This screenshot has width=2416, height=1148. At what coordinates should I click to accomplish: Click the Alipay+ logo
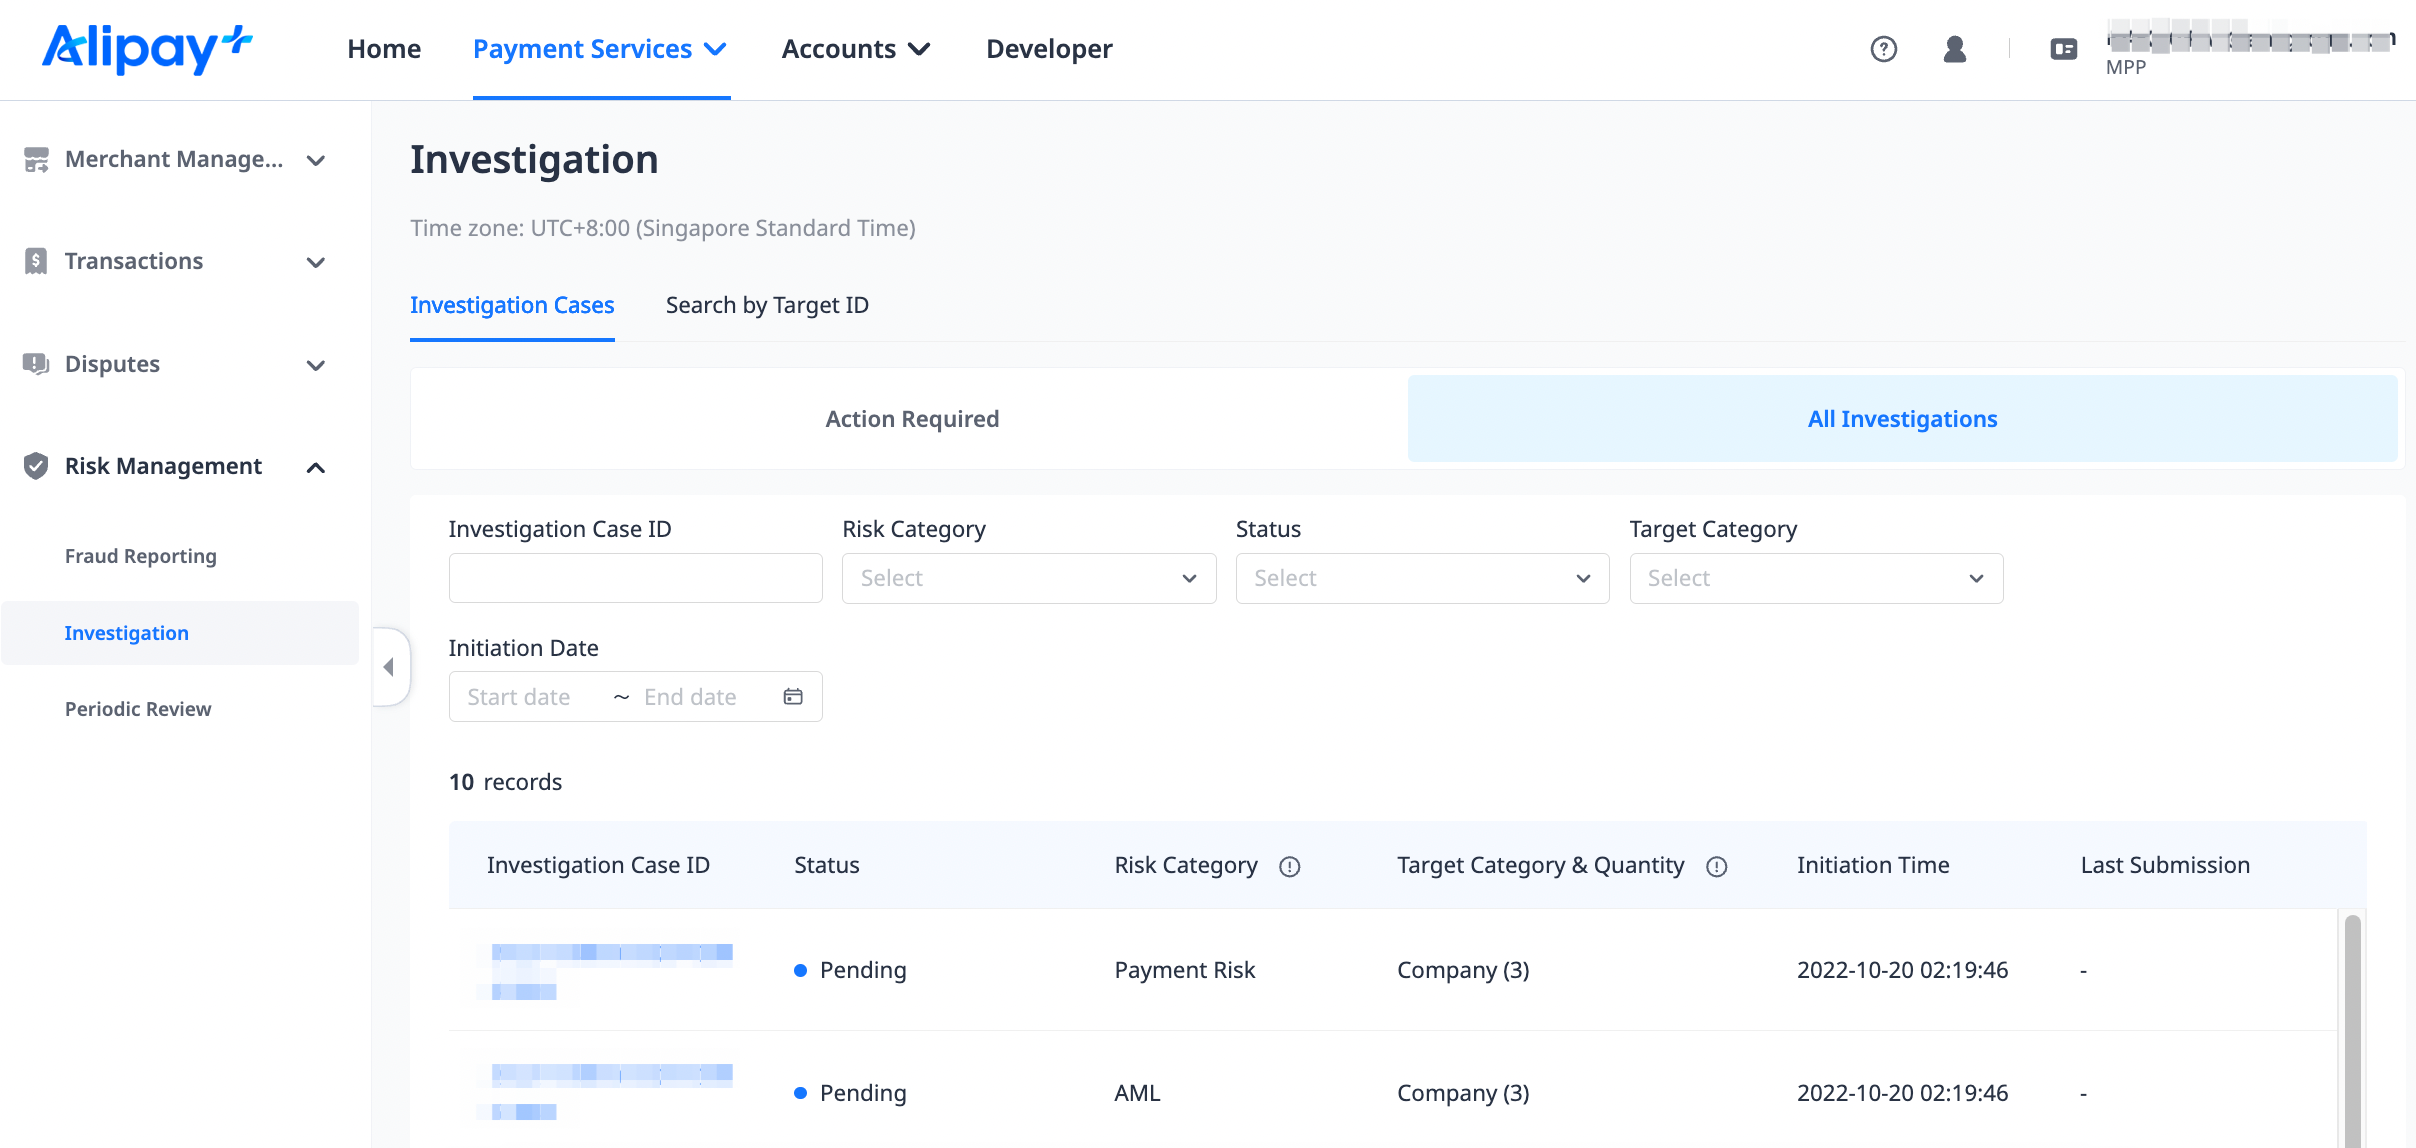tap(146, 49)
